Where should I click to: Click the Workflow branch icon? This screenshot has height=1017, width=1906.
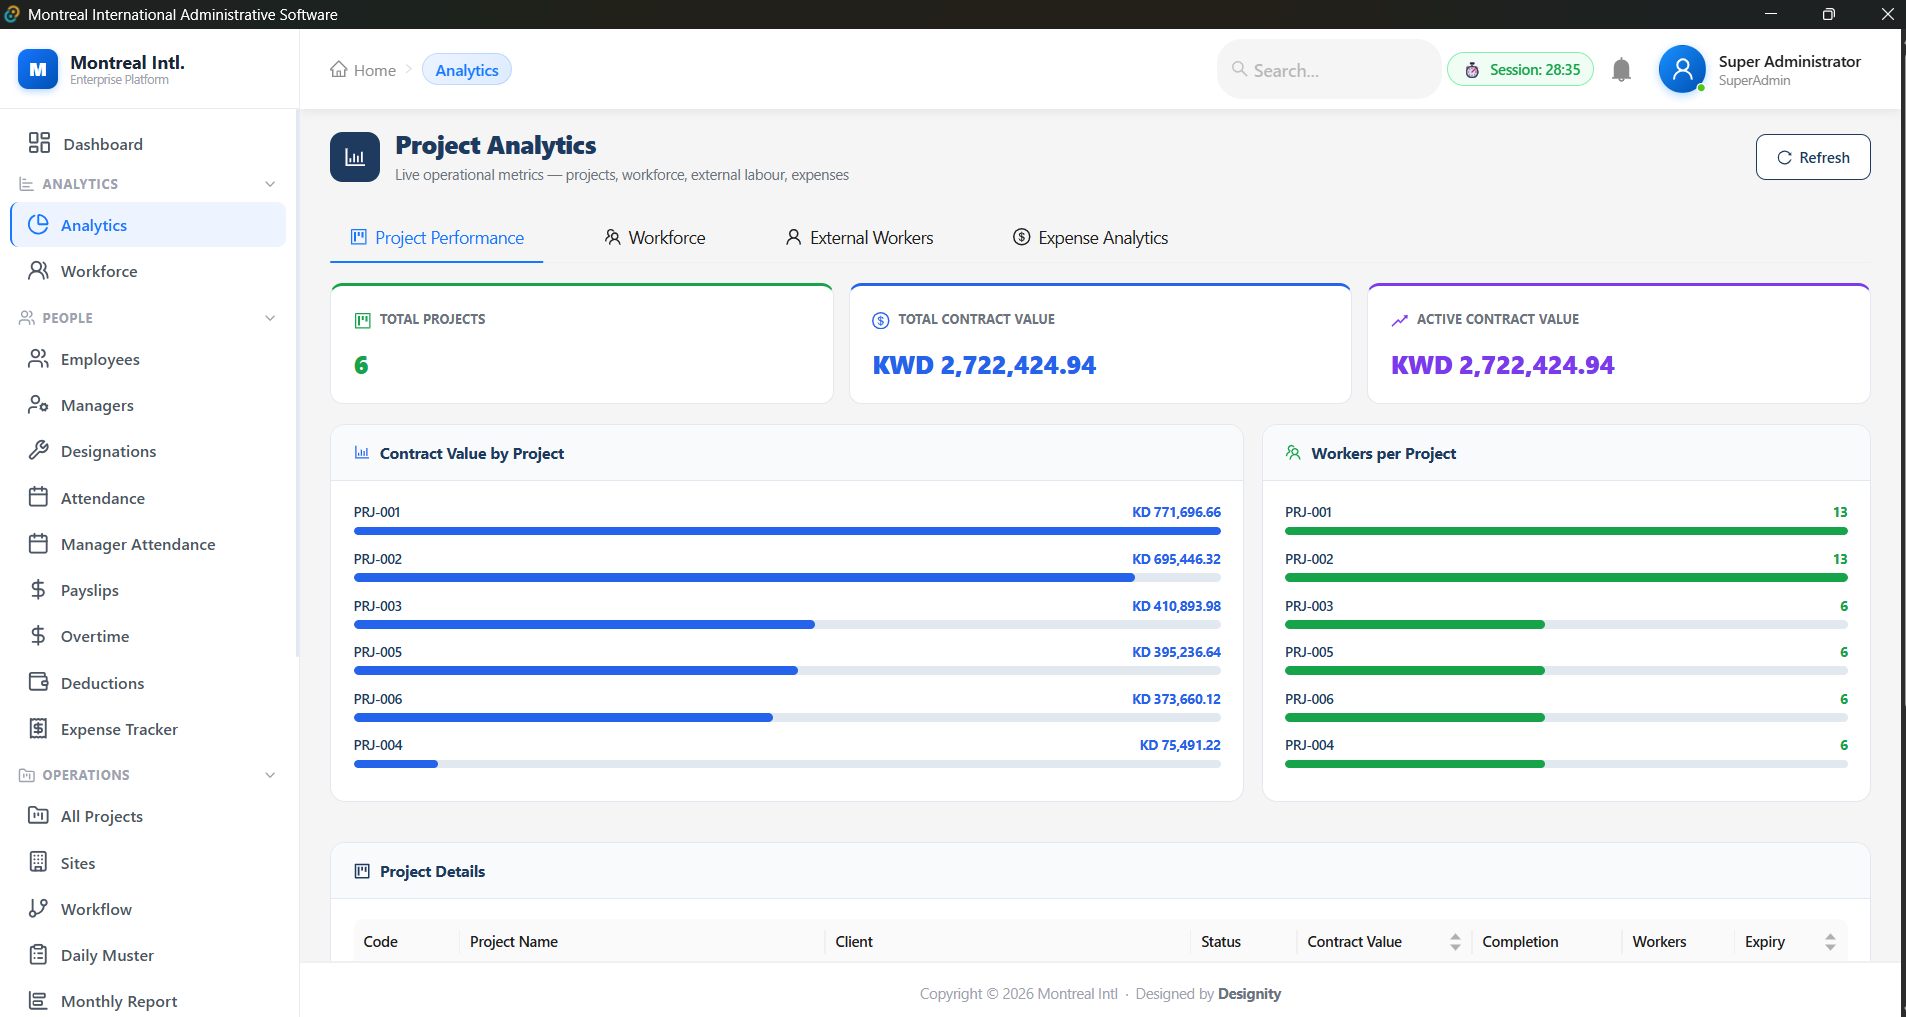(x=38, y=908)
